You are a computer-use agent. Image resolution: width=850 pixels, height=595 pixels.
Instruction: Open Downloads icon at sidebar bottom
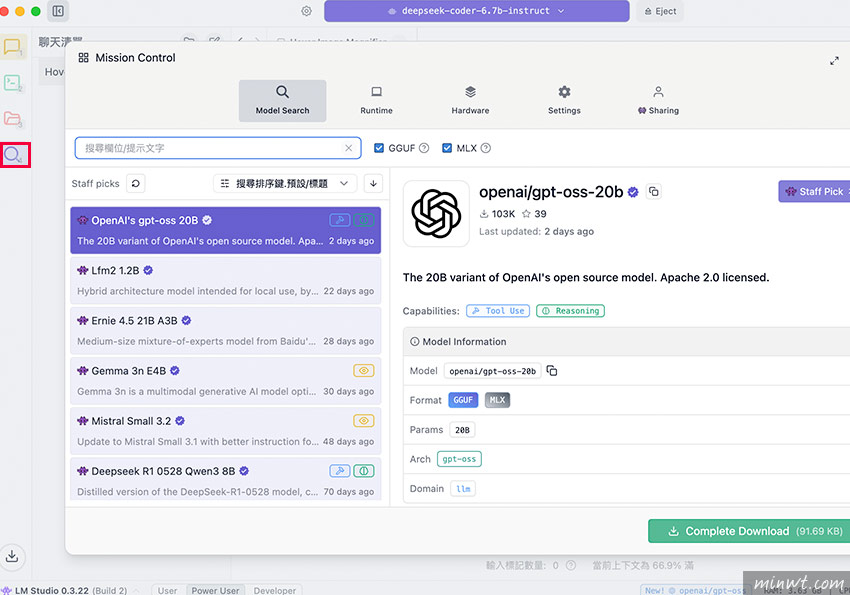point(12,556)
